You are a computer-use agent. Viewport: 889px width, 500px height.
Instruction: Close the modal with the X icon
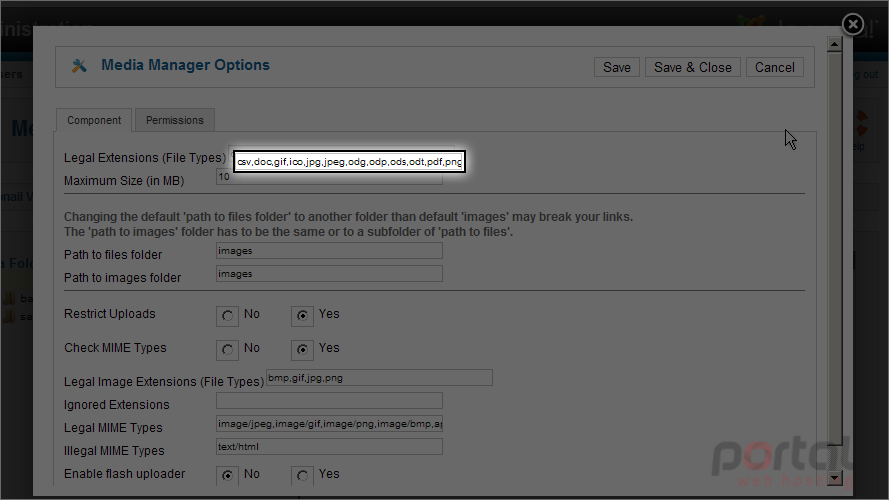853,24
